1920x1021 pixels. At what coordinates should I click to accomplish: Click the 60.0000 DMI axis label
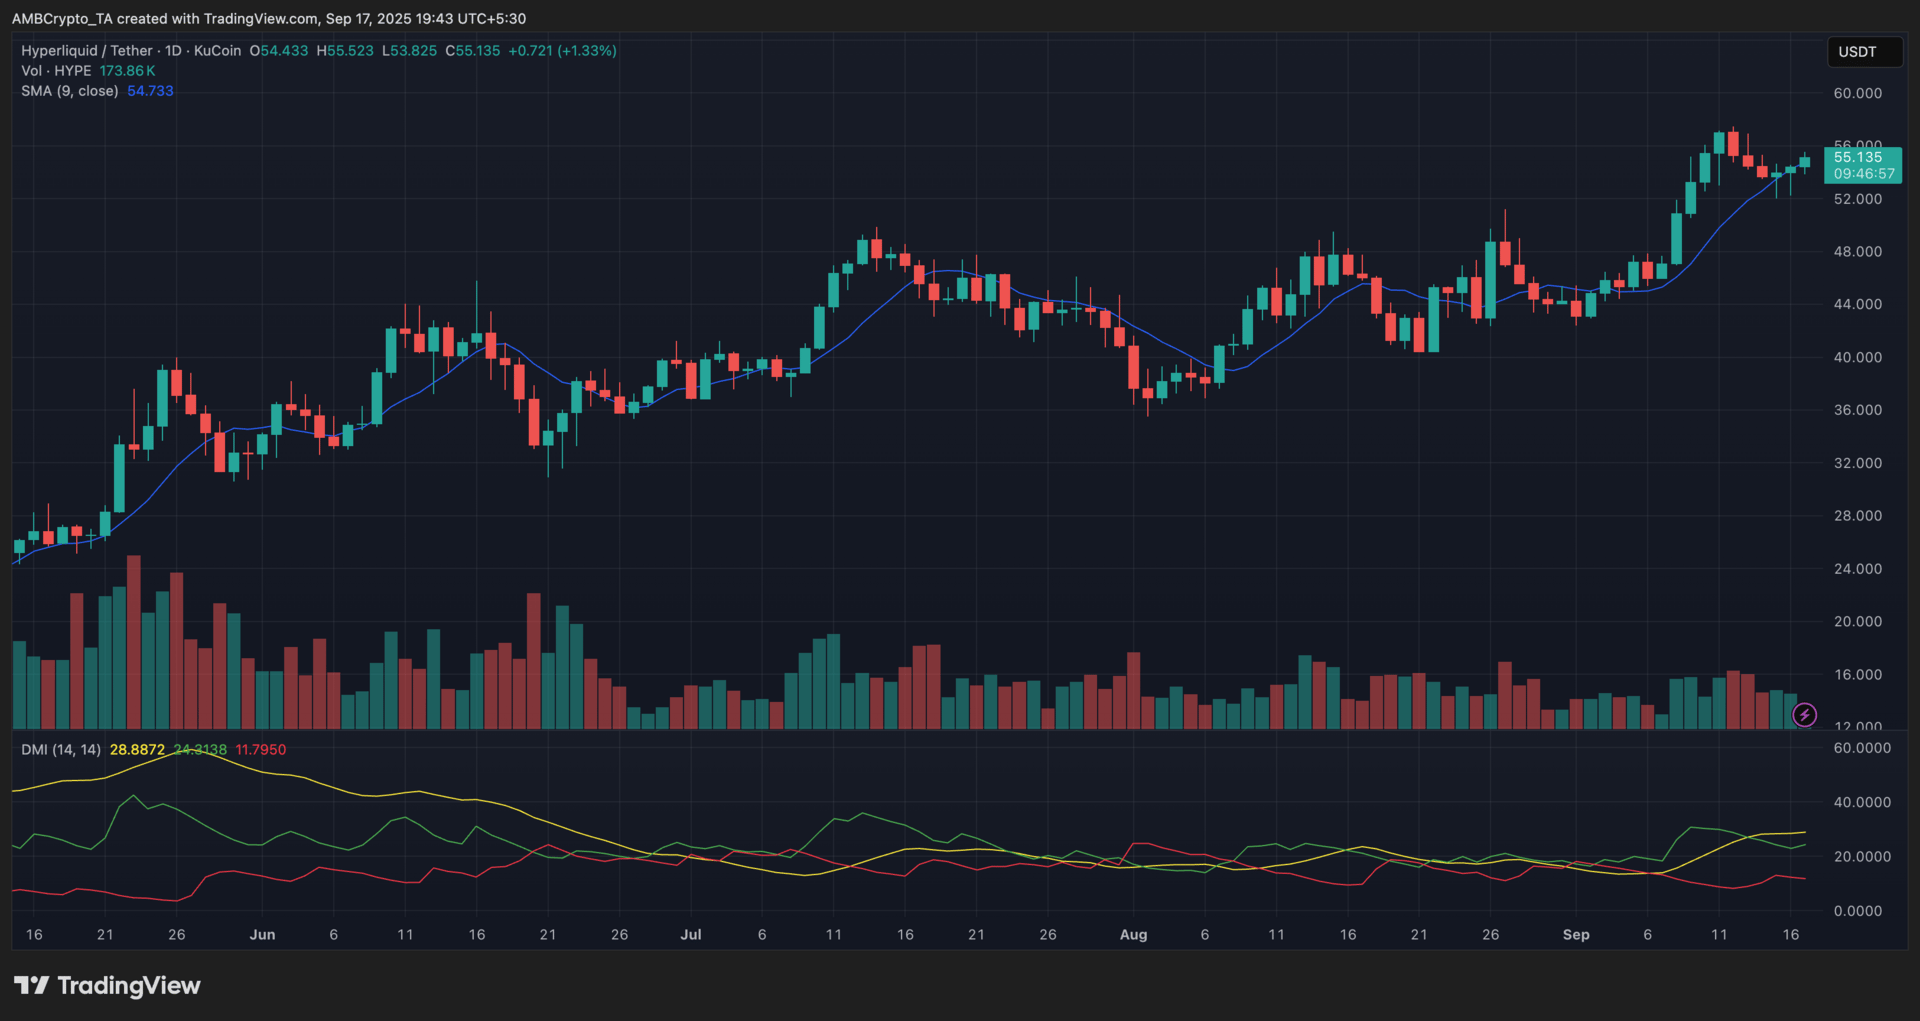point(1862,748)
